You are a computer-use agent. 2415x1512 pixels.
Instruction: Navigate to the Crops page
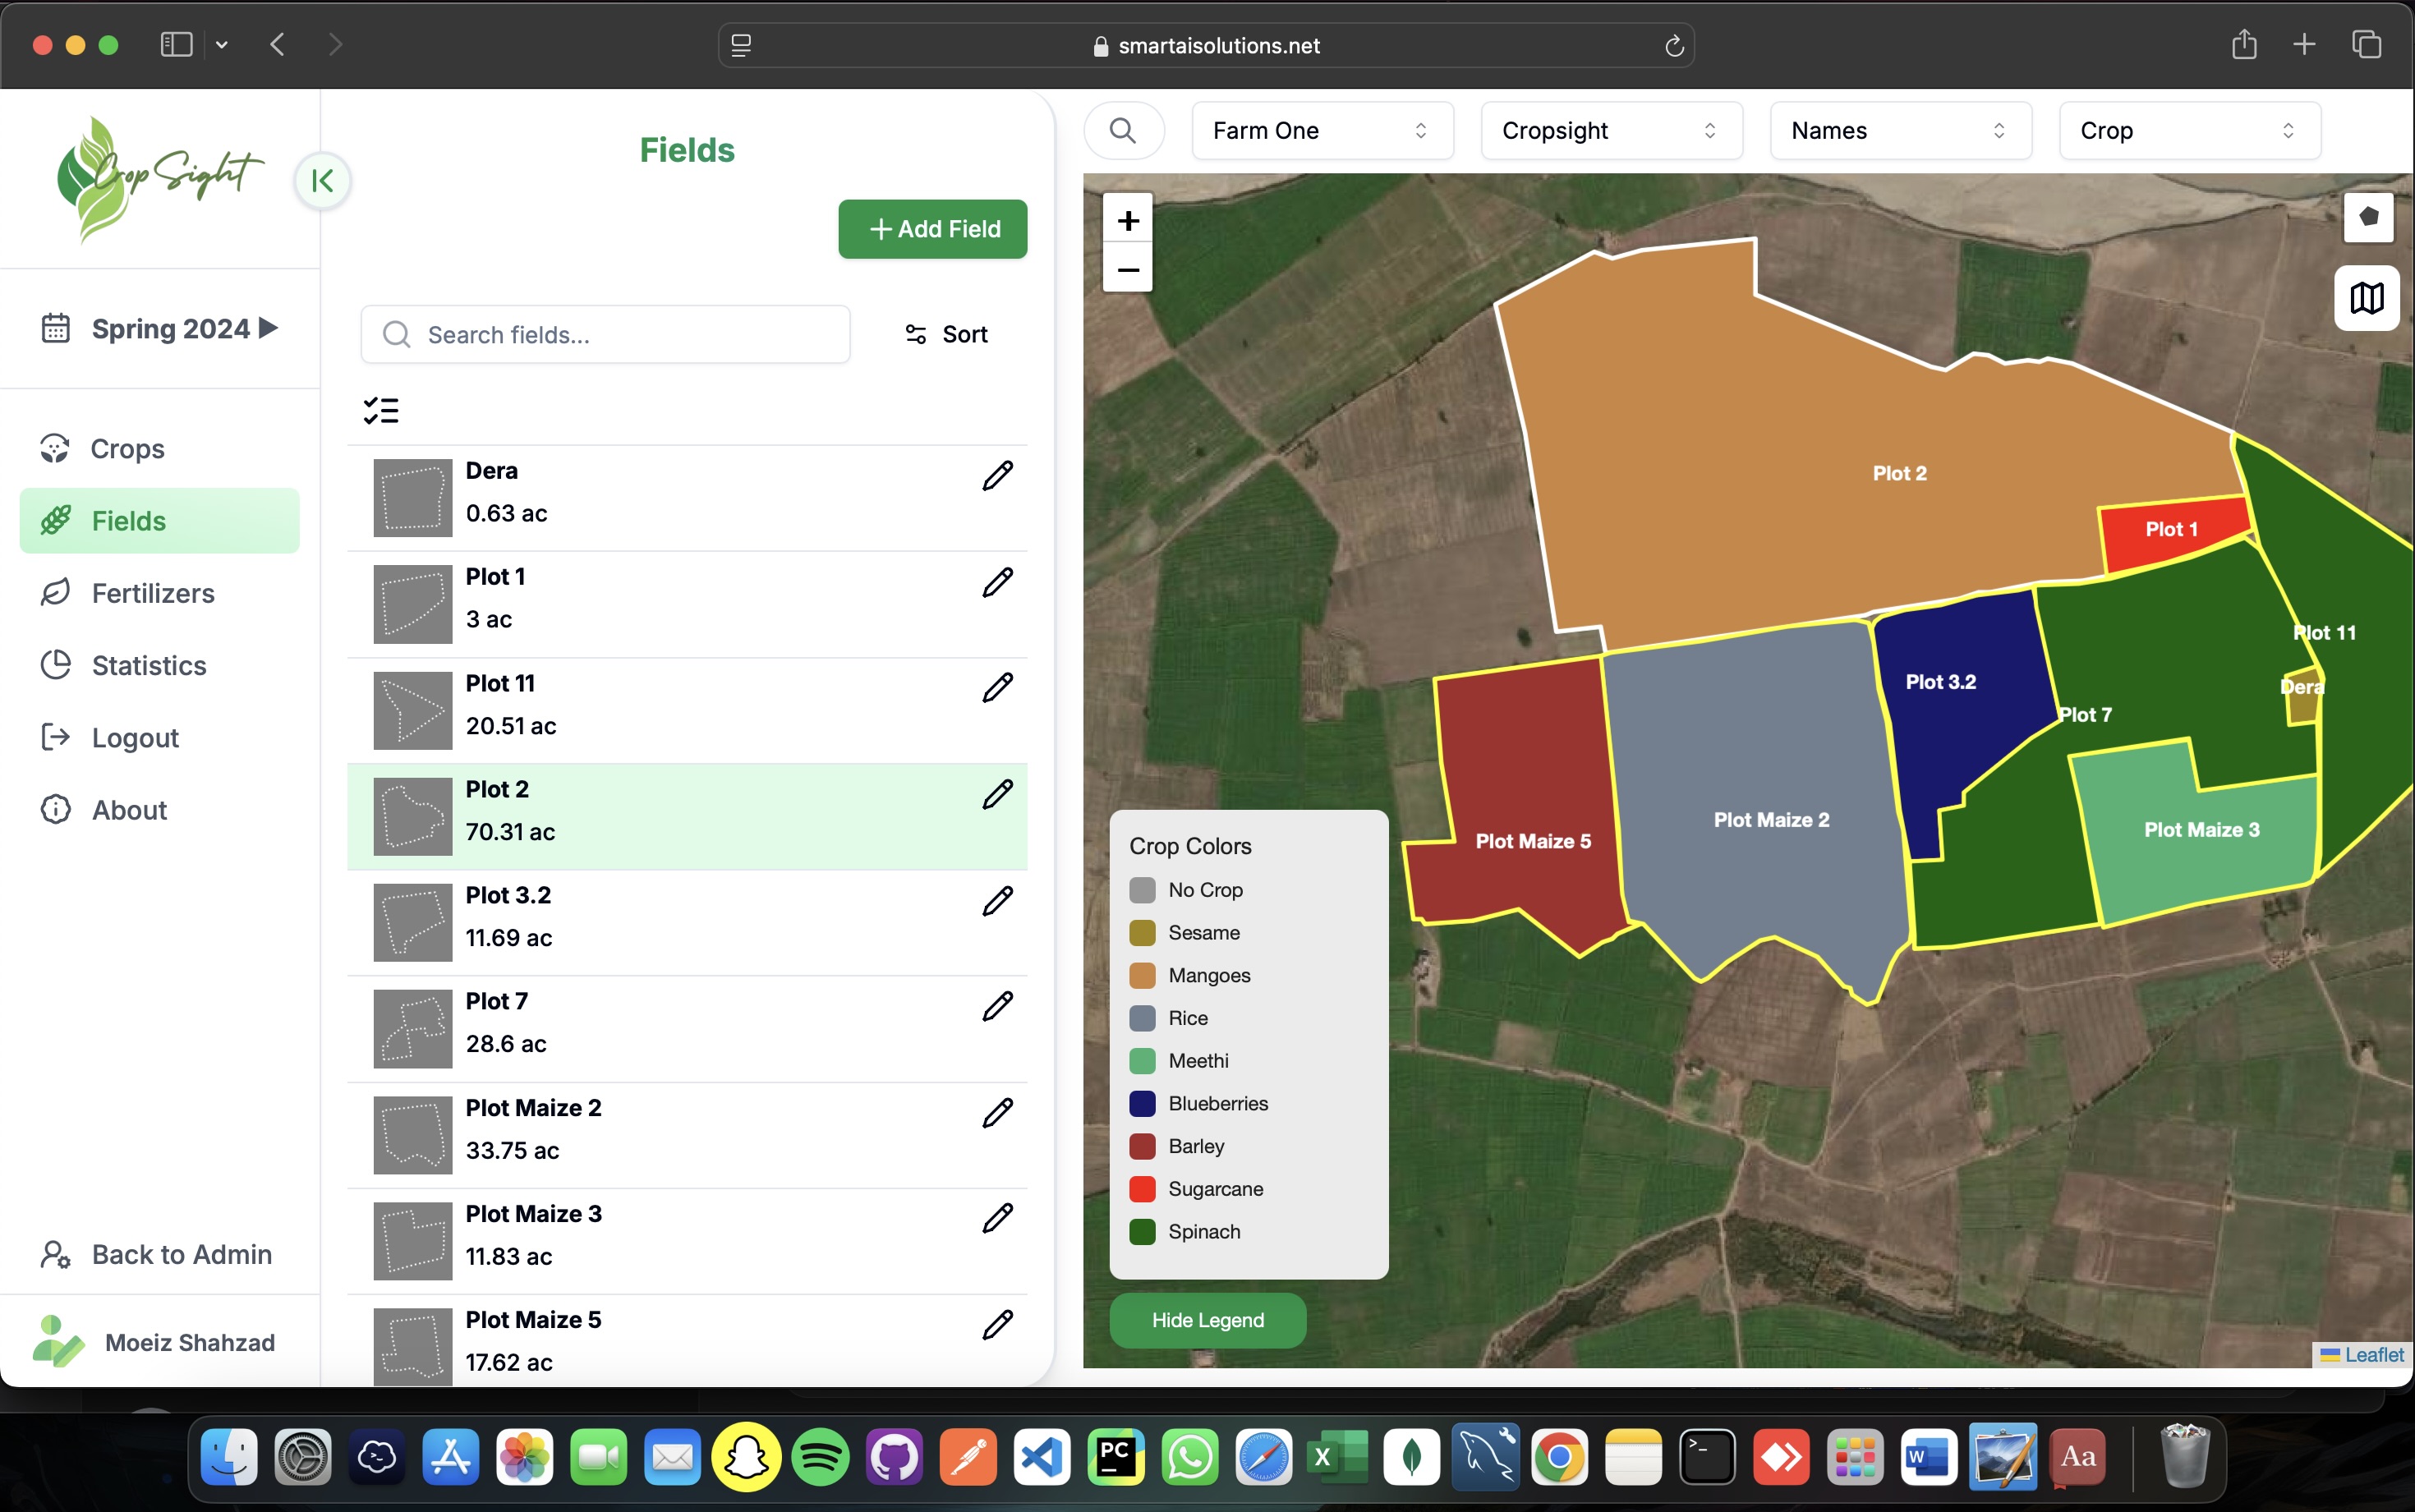(126, 448)
